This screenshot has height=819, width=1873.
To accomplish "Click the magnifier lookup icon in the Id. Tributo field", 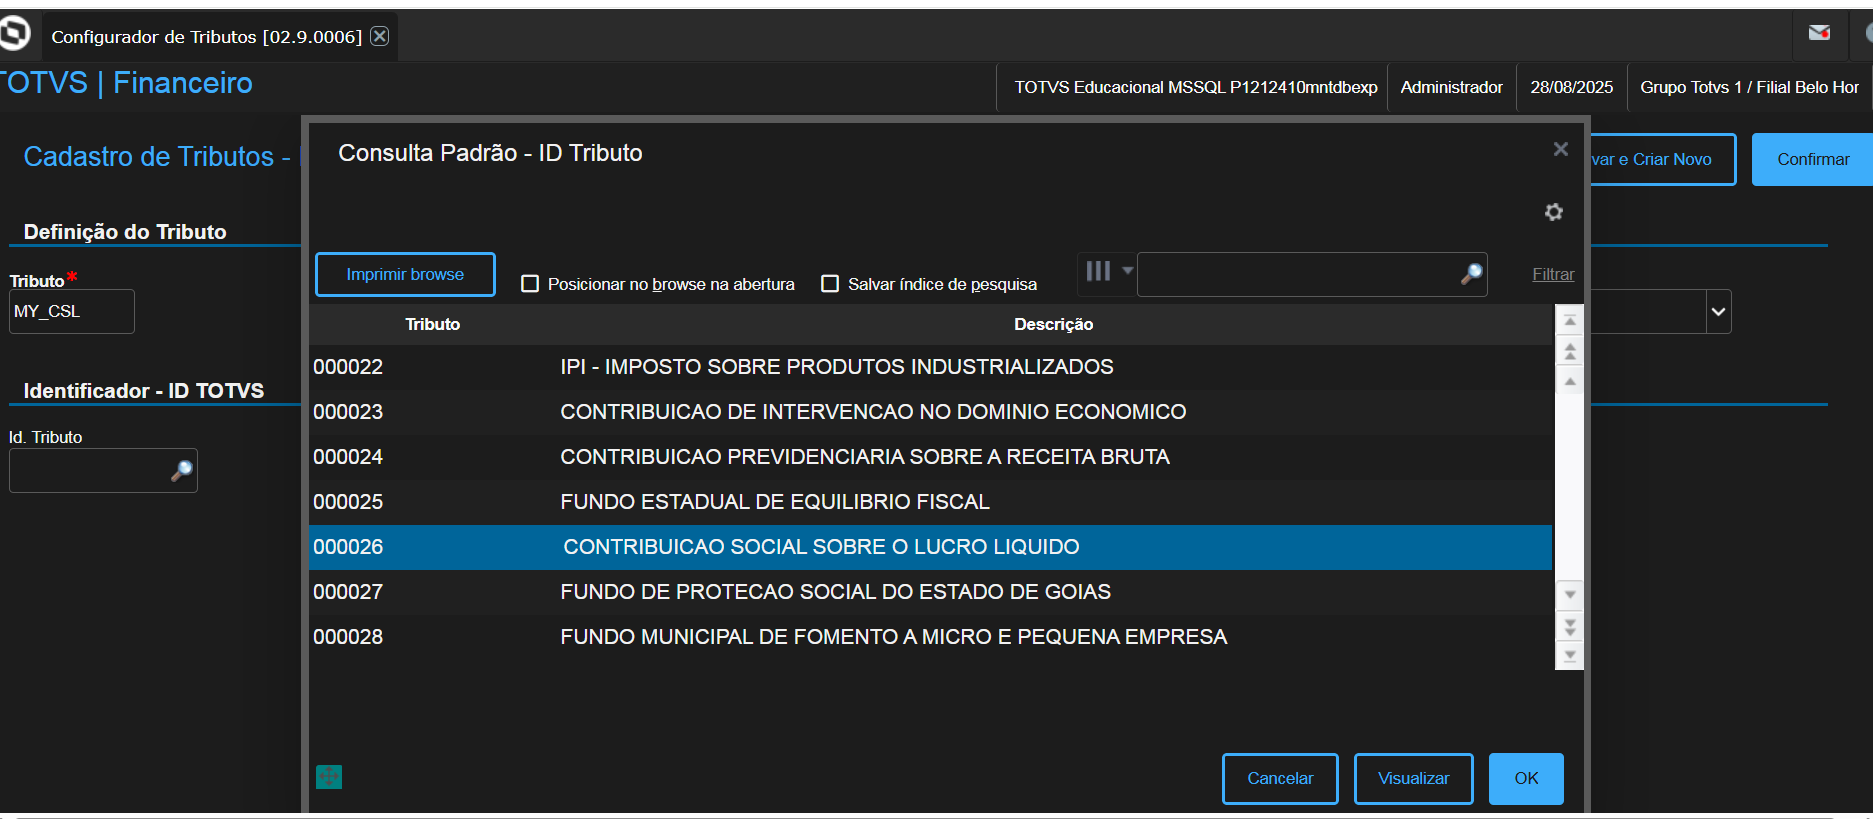I will tap(182, 470).
